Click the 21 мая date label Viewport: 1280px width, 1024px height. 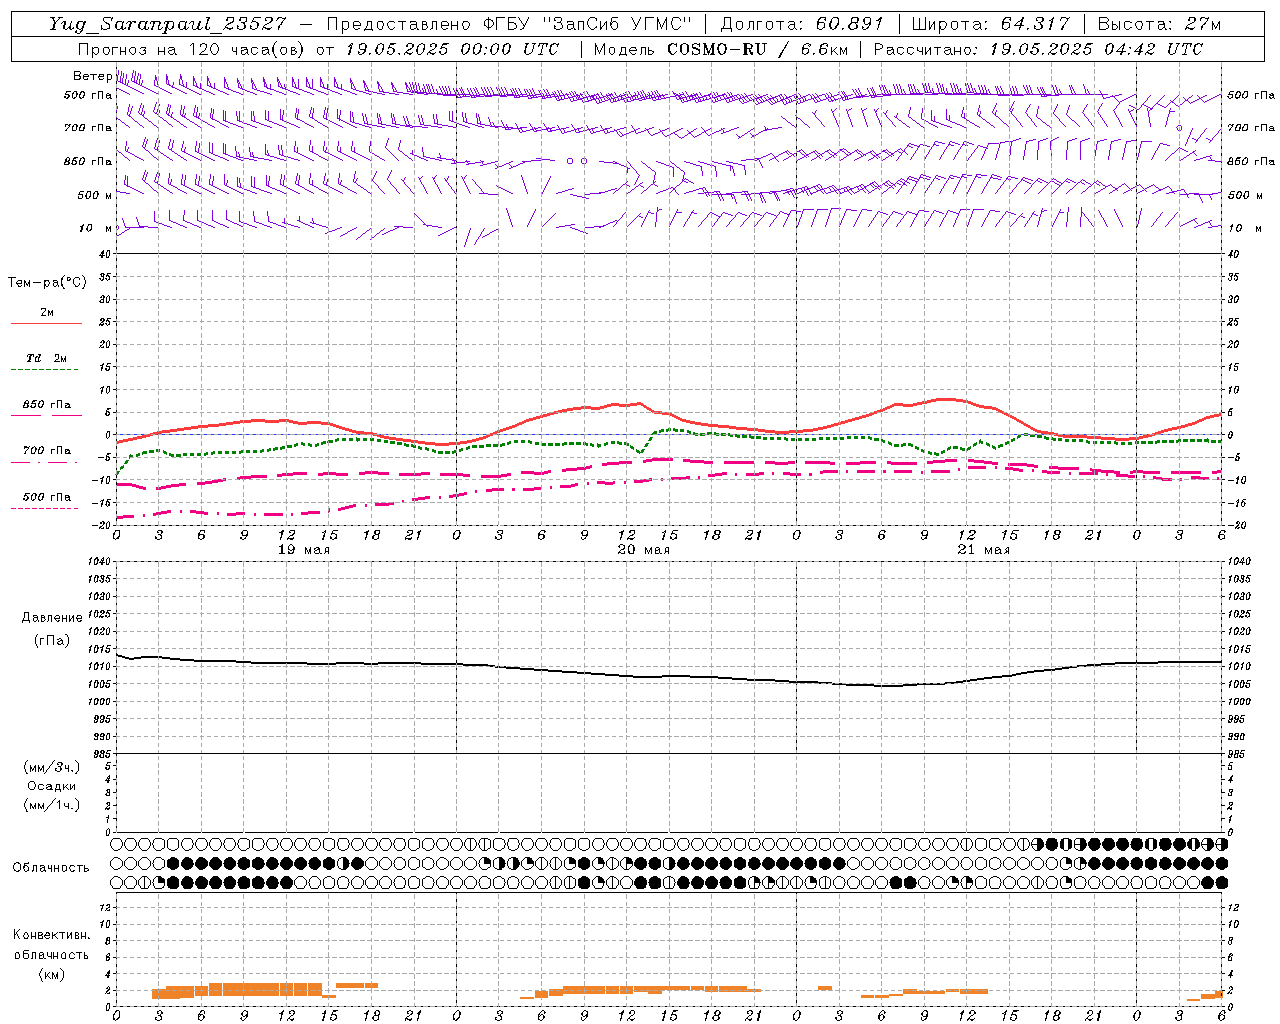tap(983, 550)
